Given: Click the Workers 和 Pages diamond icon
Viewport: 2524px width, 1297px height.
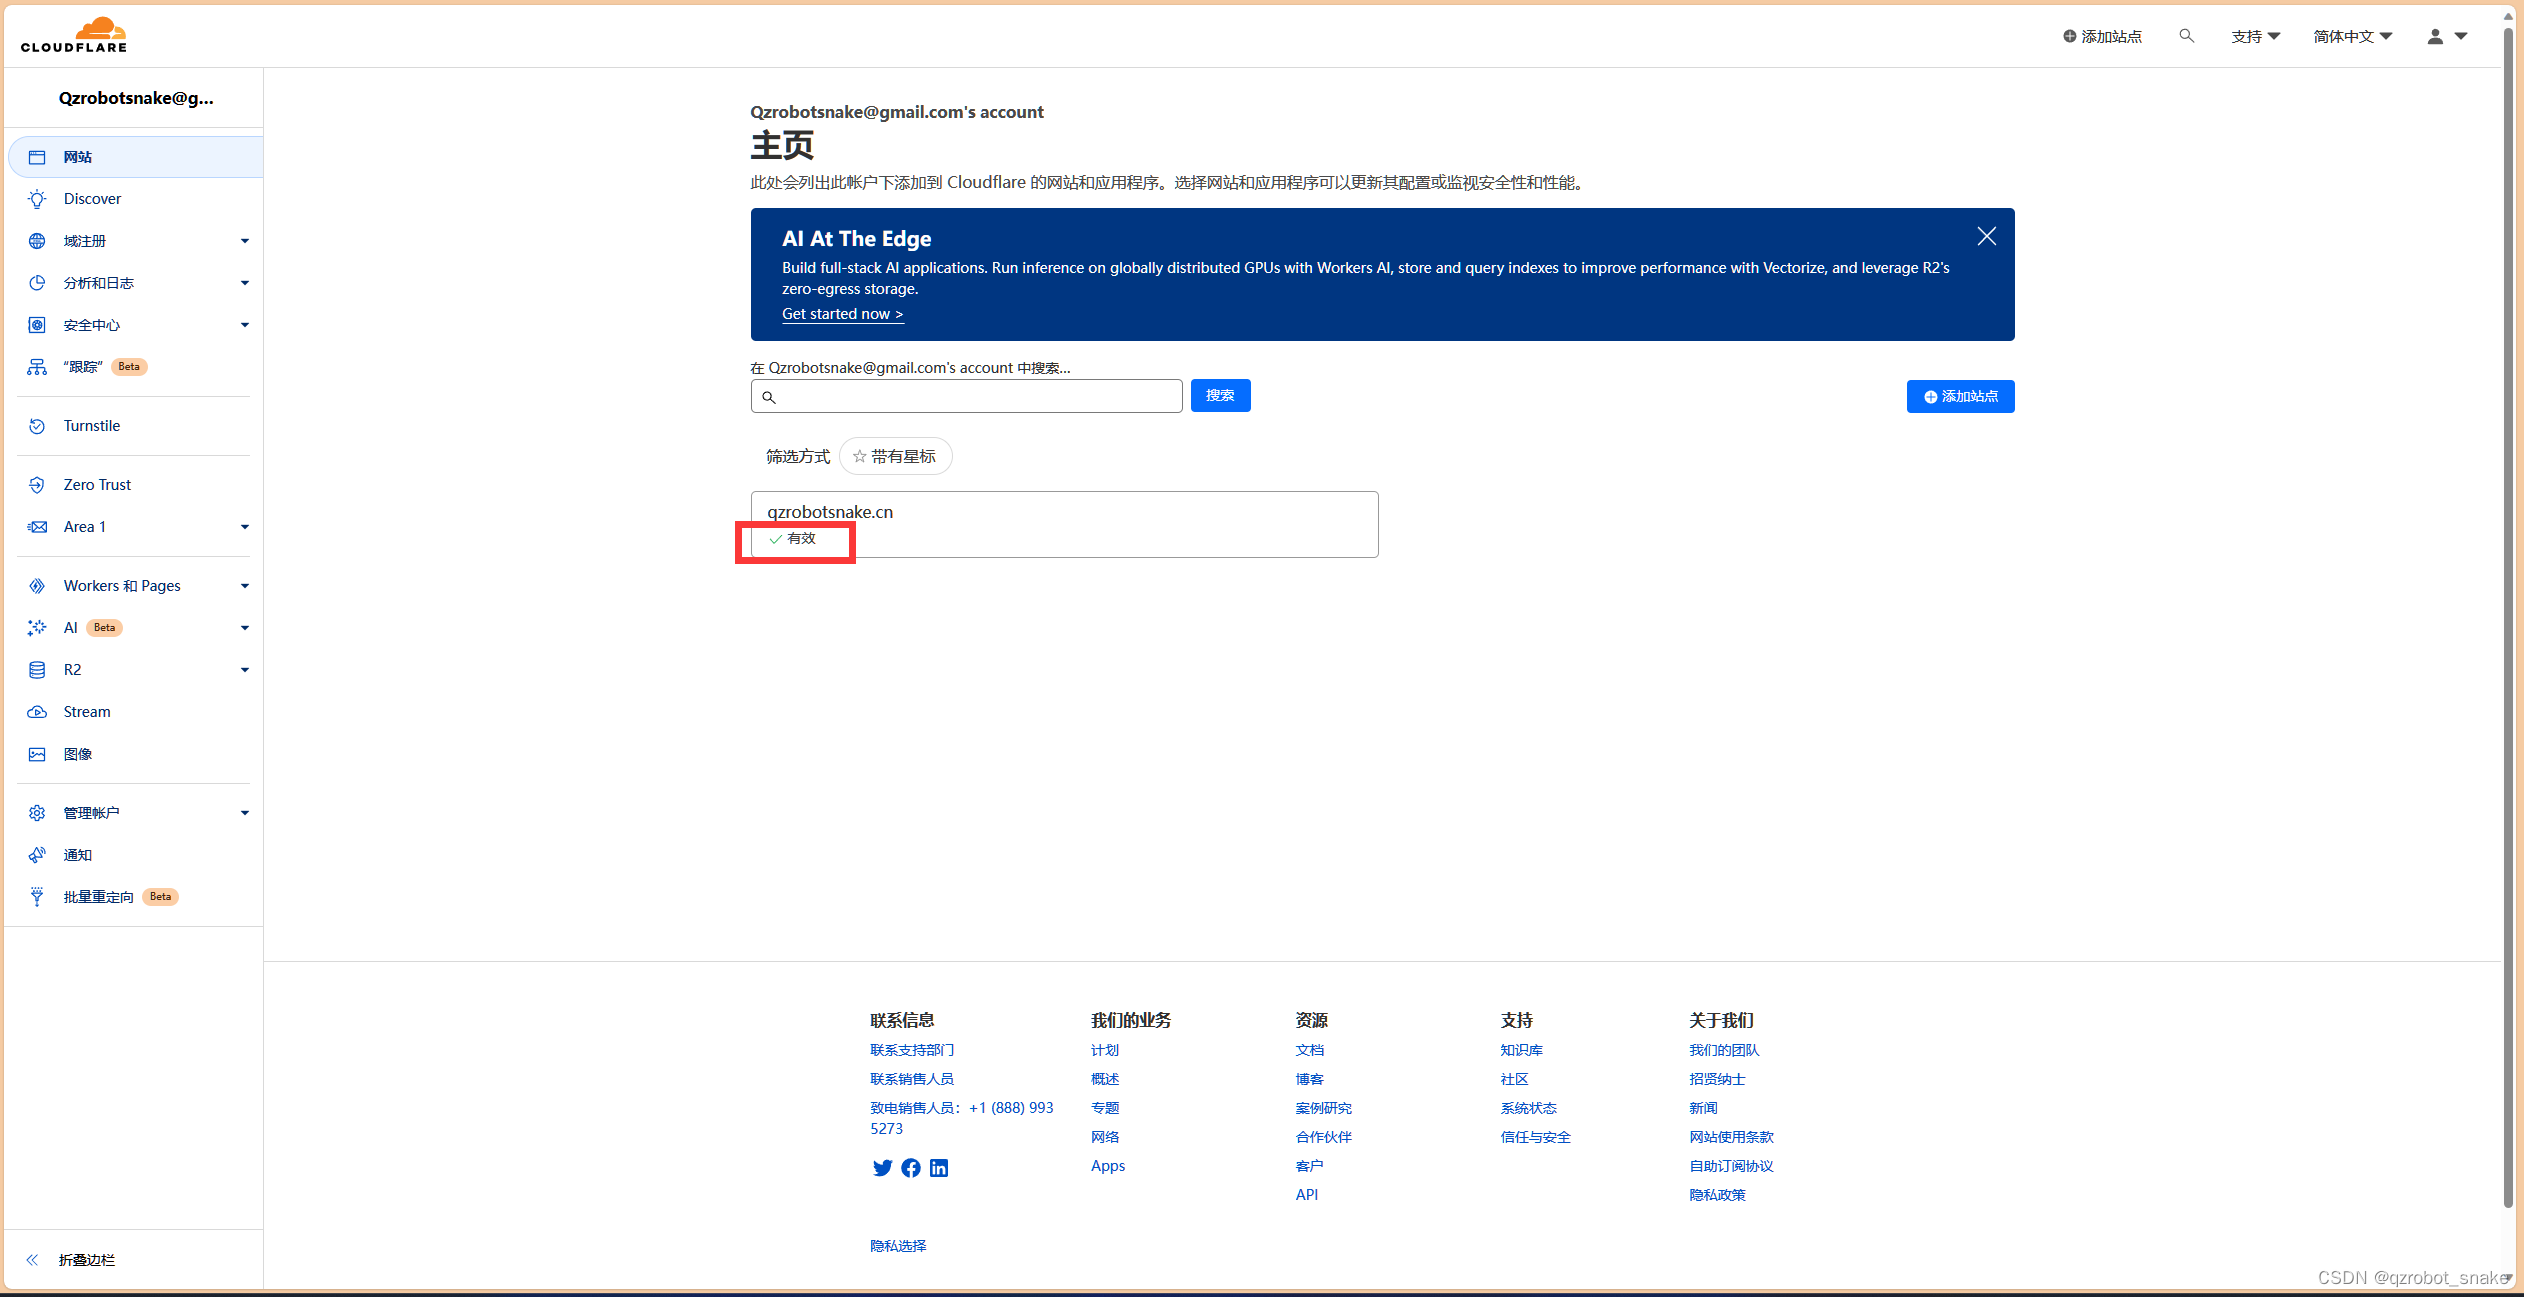Looking at the screenshot, I should [37, 586].
